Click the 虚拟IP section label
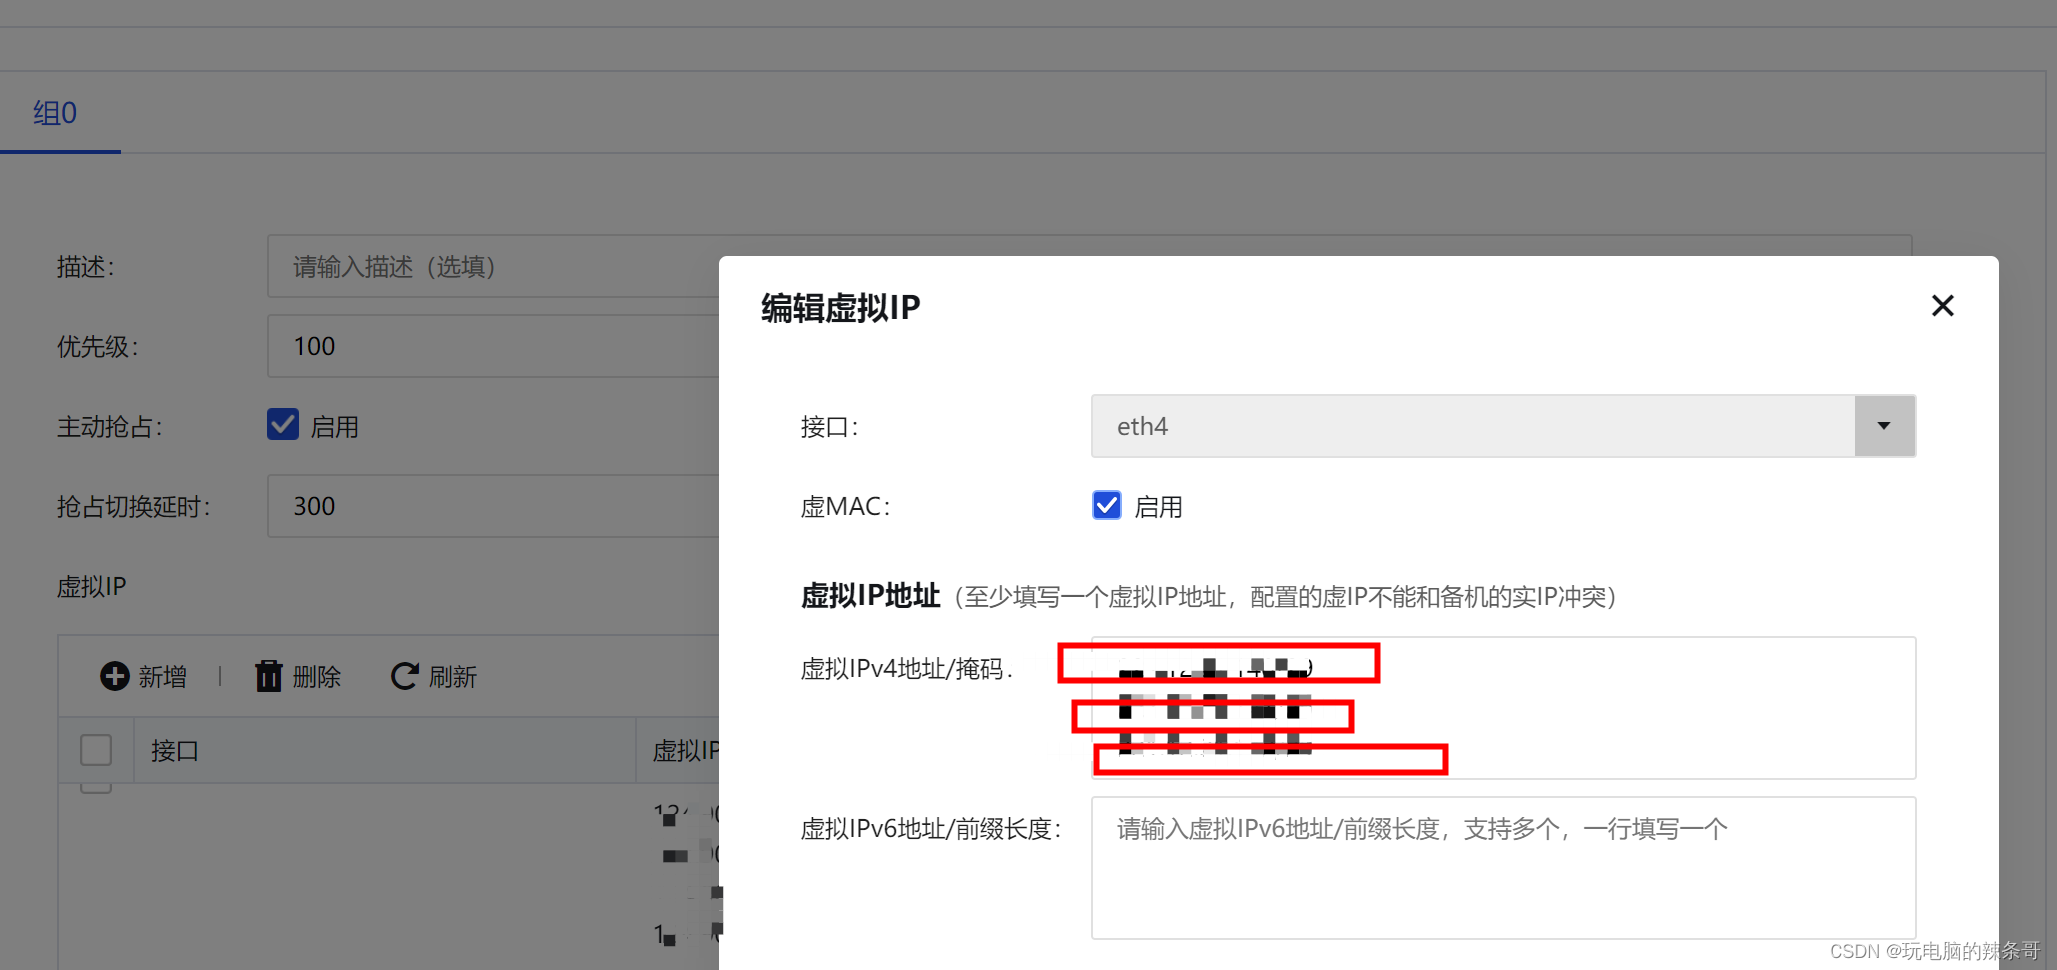The width and height of the screenshot is (2057, 970). click(x=92, y=586)
